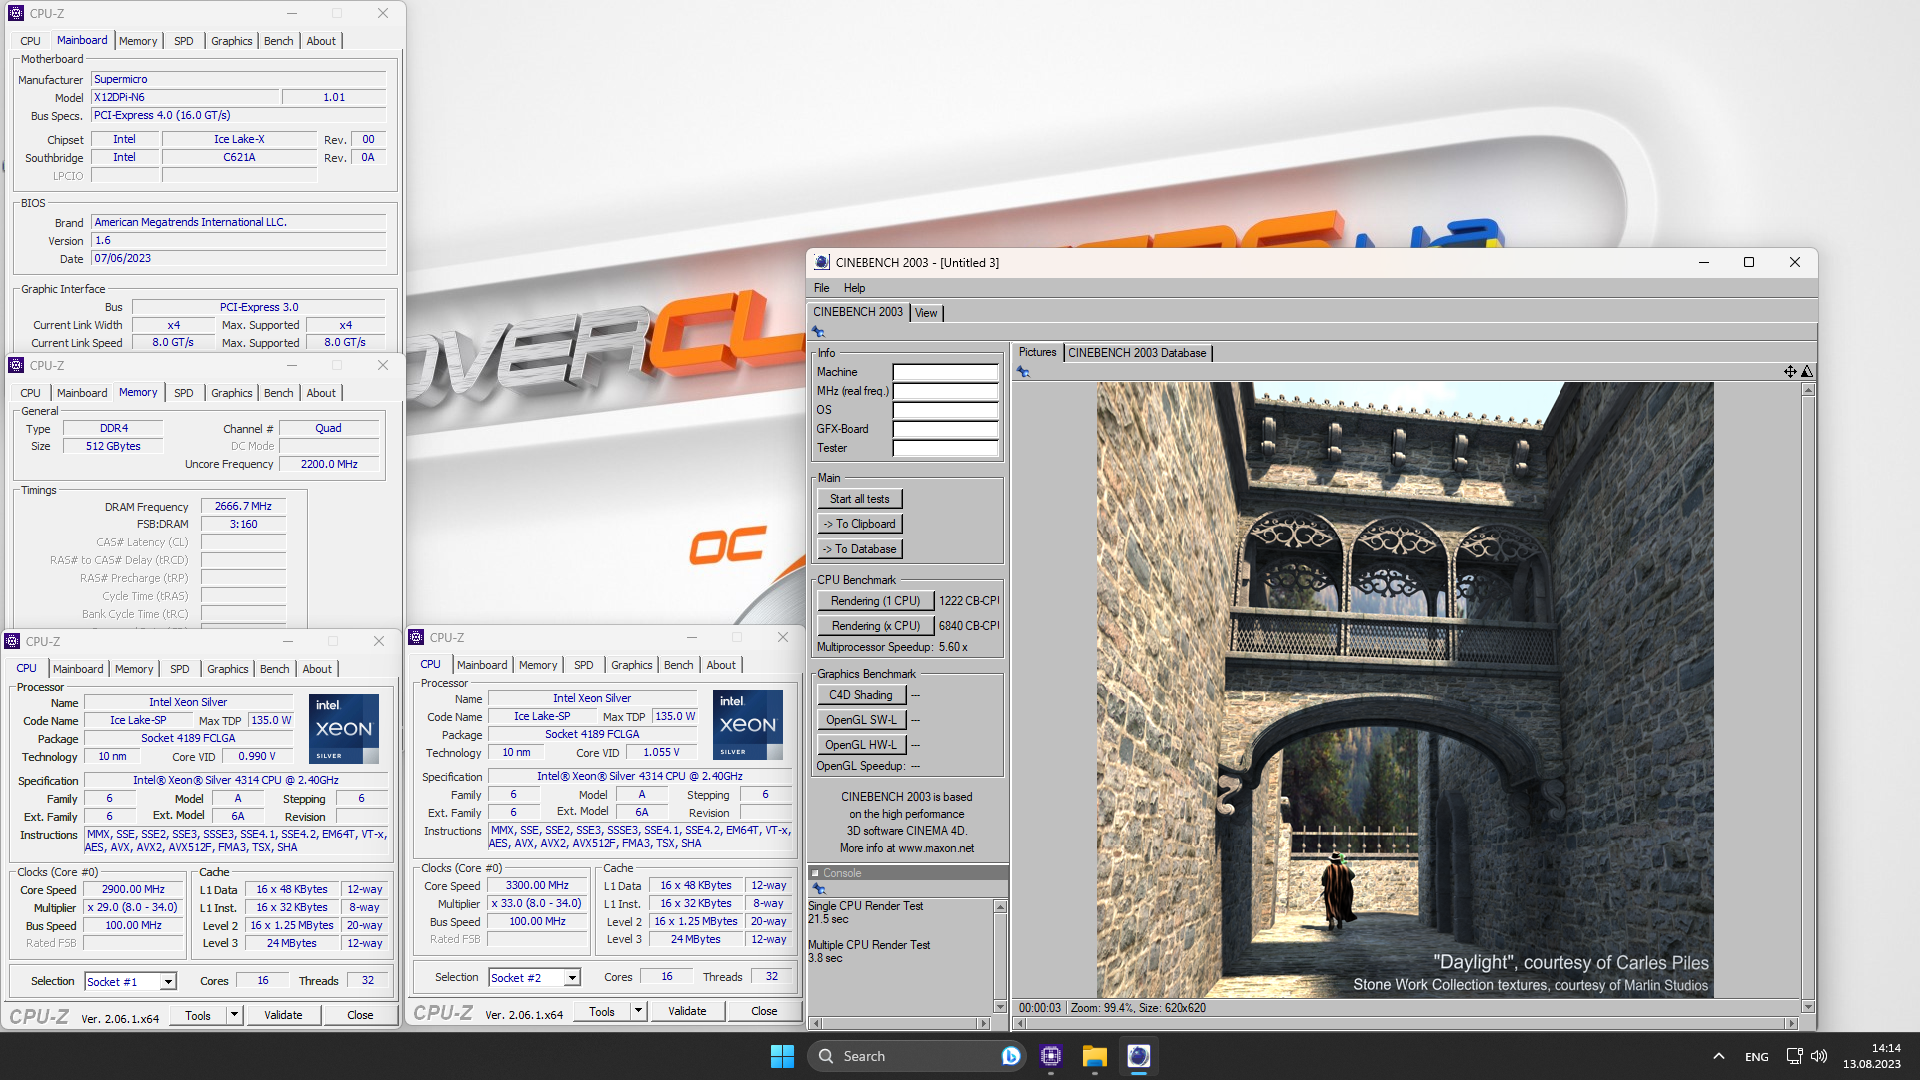
Task: Click the app icon of the Memory CPU-Z window
Action: pos(15,365)
